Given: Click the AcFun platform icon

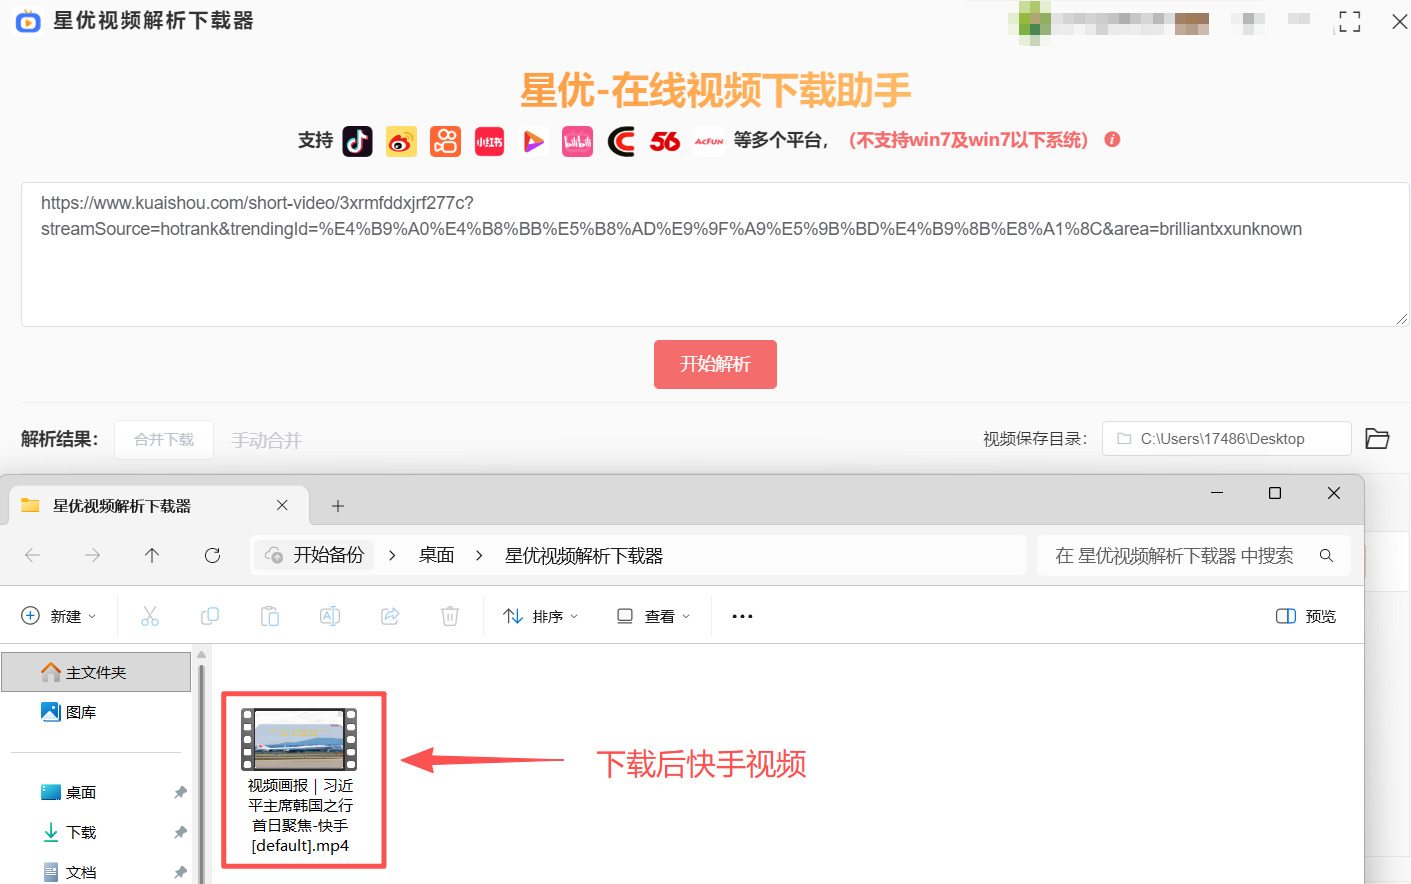Looking at the screenshot, I should [709, 141].
